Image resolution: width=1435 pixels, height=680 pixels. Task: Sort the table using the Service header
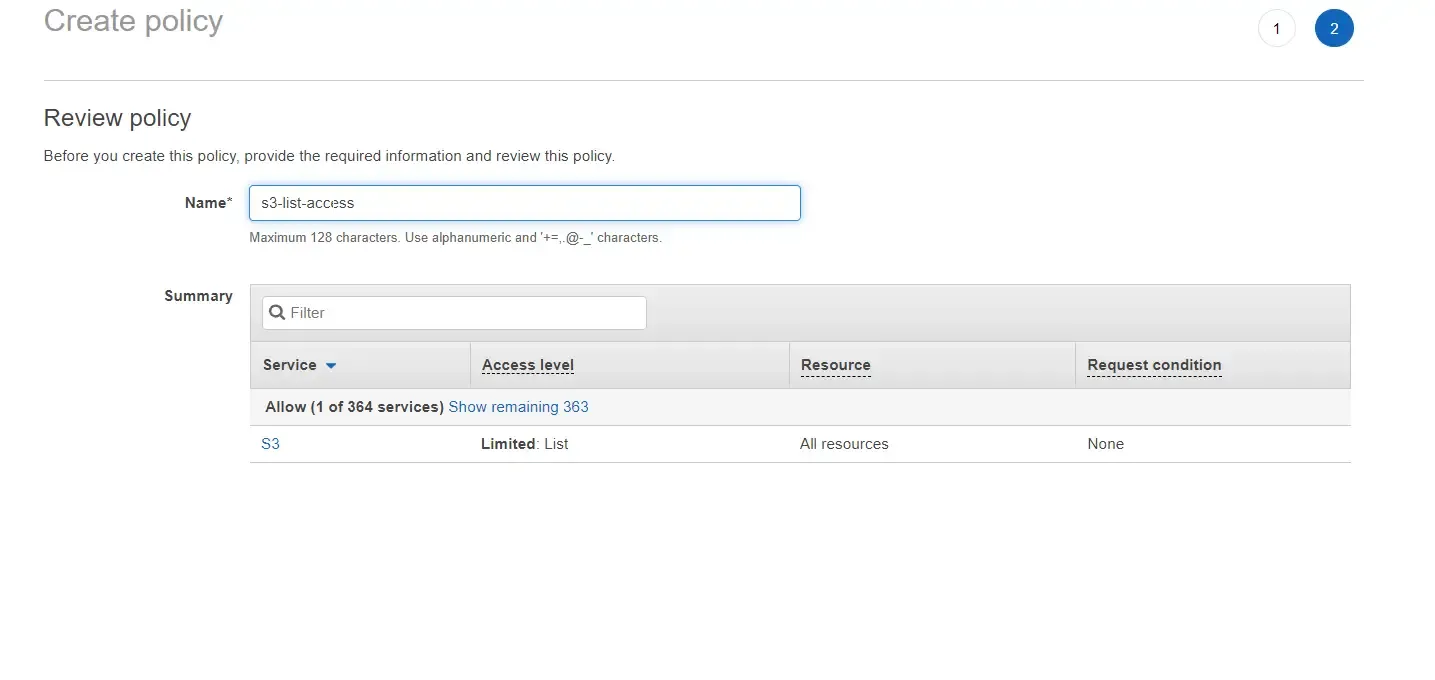coord(288,365)
